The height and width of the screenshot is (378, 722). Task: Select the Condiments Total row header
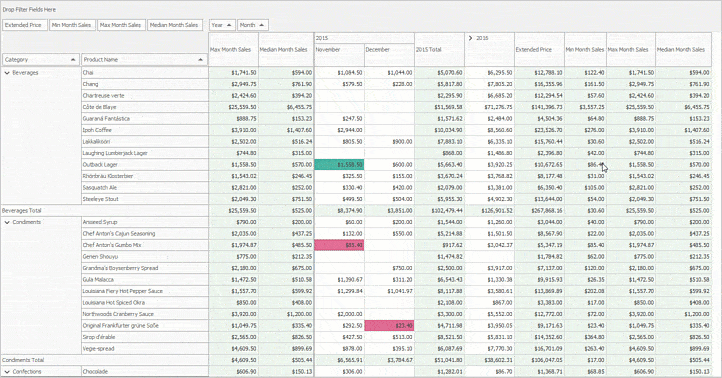tap(105, 361)
